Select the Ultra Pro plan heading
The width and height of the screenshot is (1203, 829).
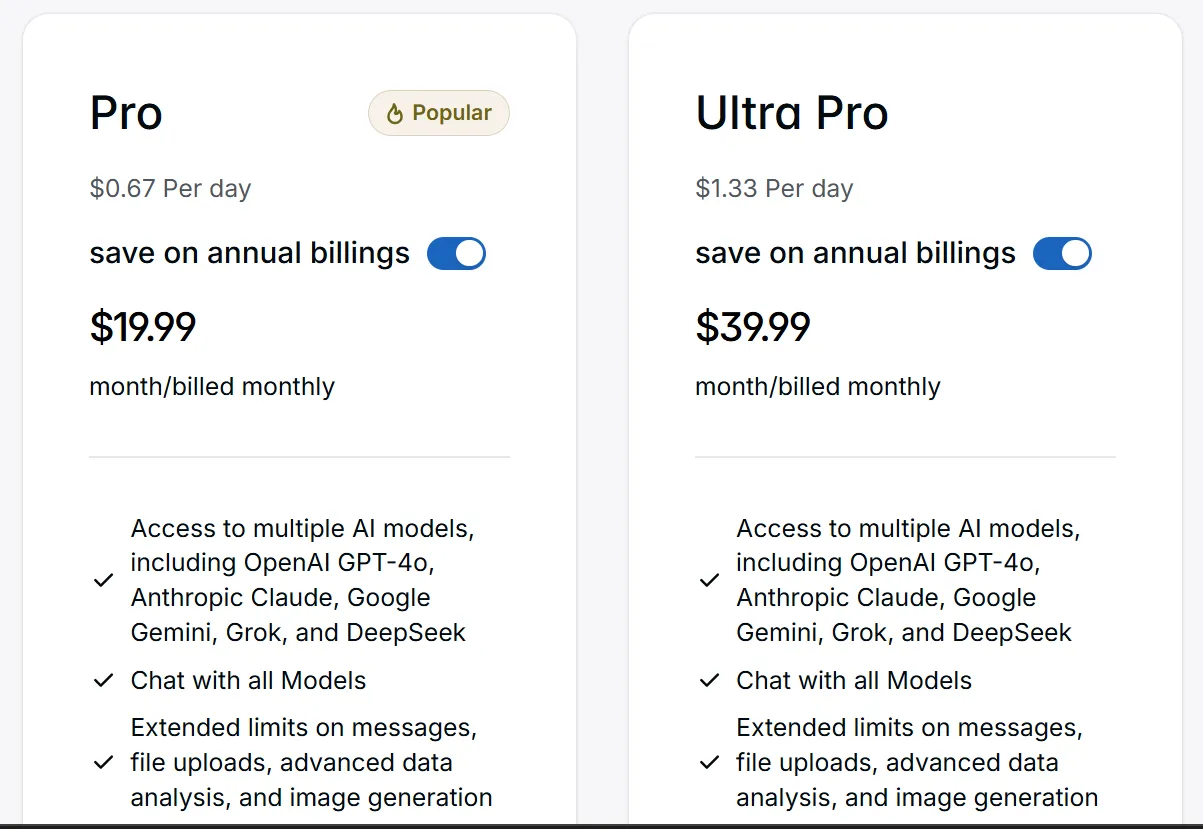pos(791,113)
